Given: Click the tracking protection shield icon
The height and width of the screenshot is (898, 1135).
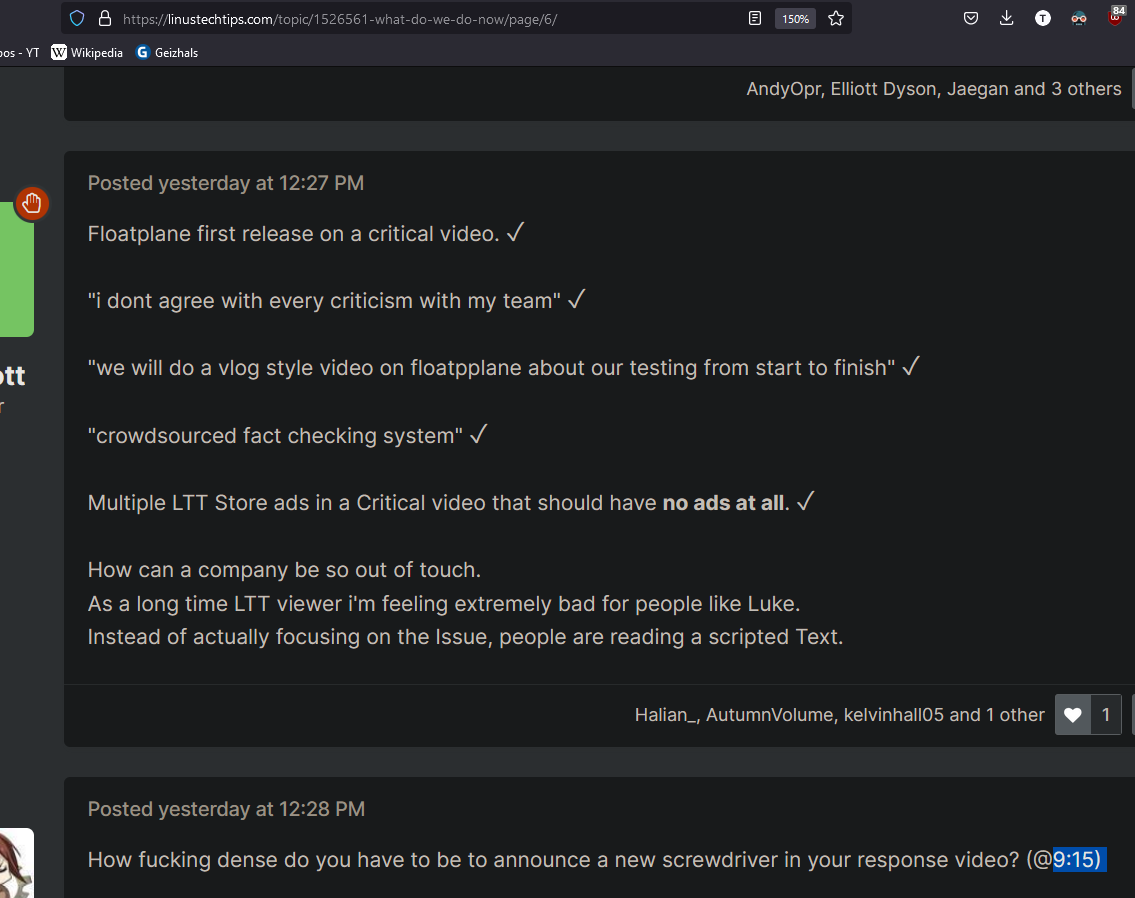Looking at the screenshot, I should [x=77, y=18].
